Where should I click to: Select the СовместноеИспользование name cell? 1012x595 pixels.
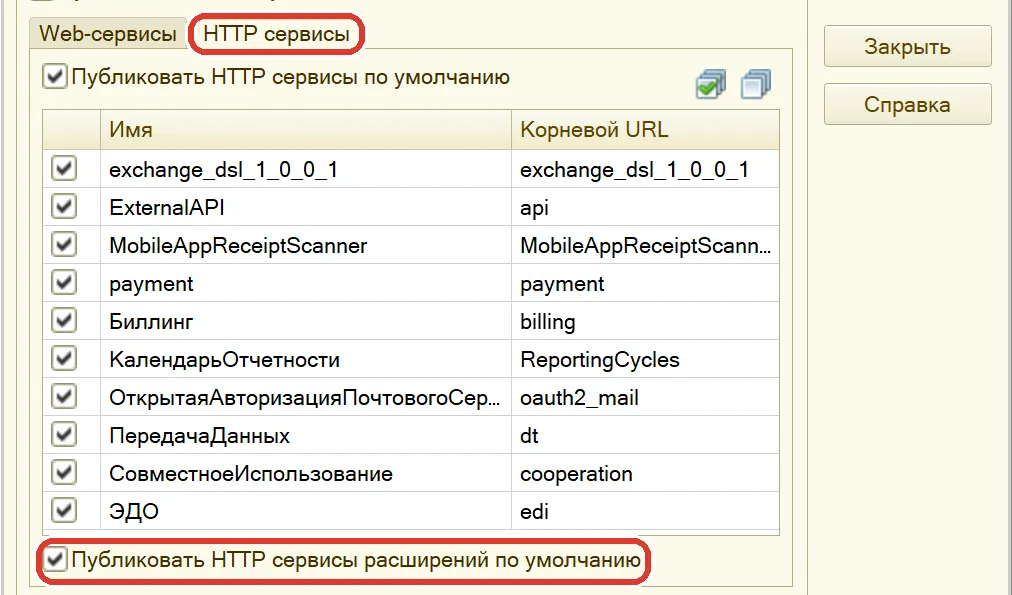click(306, 474)
